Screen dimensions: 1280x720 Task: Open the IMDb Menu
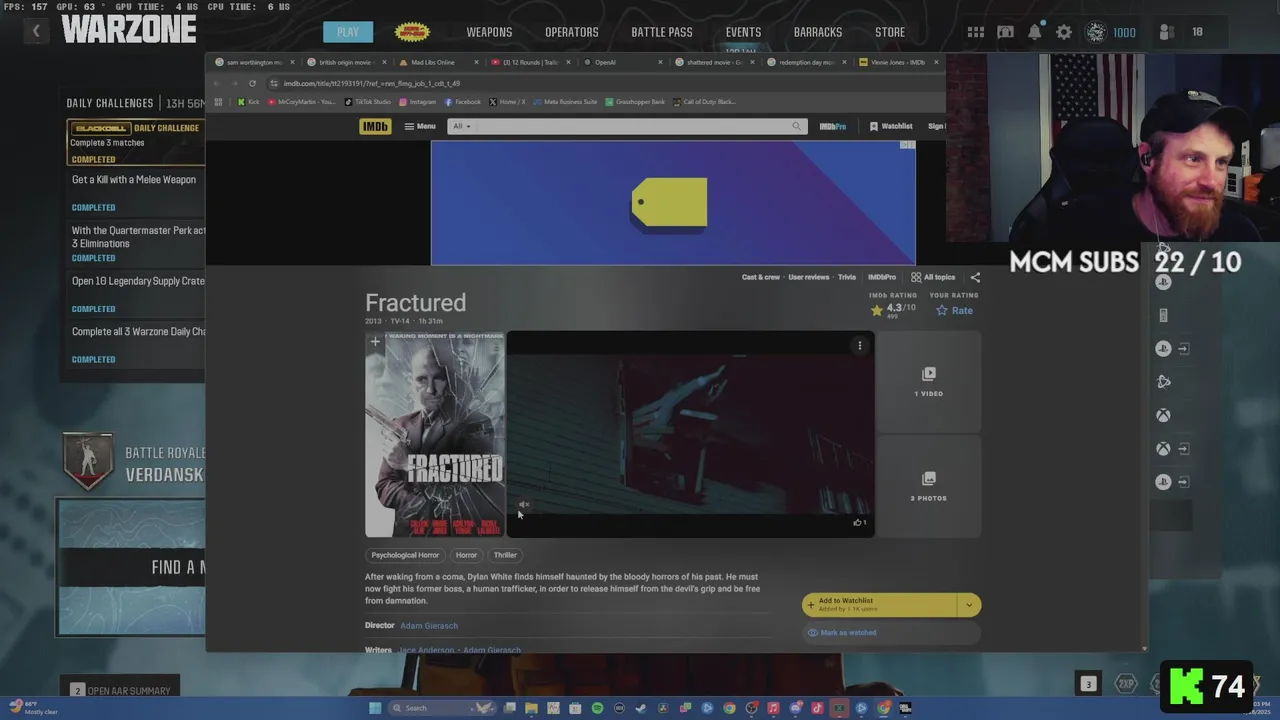tap(420, 126)
